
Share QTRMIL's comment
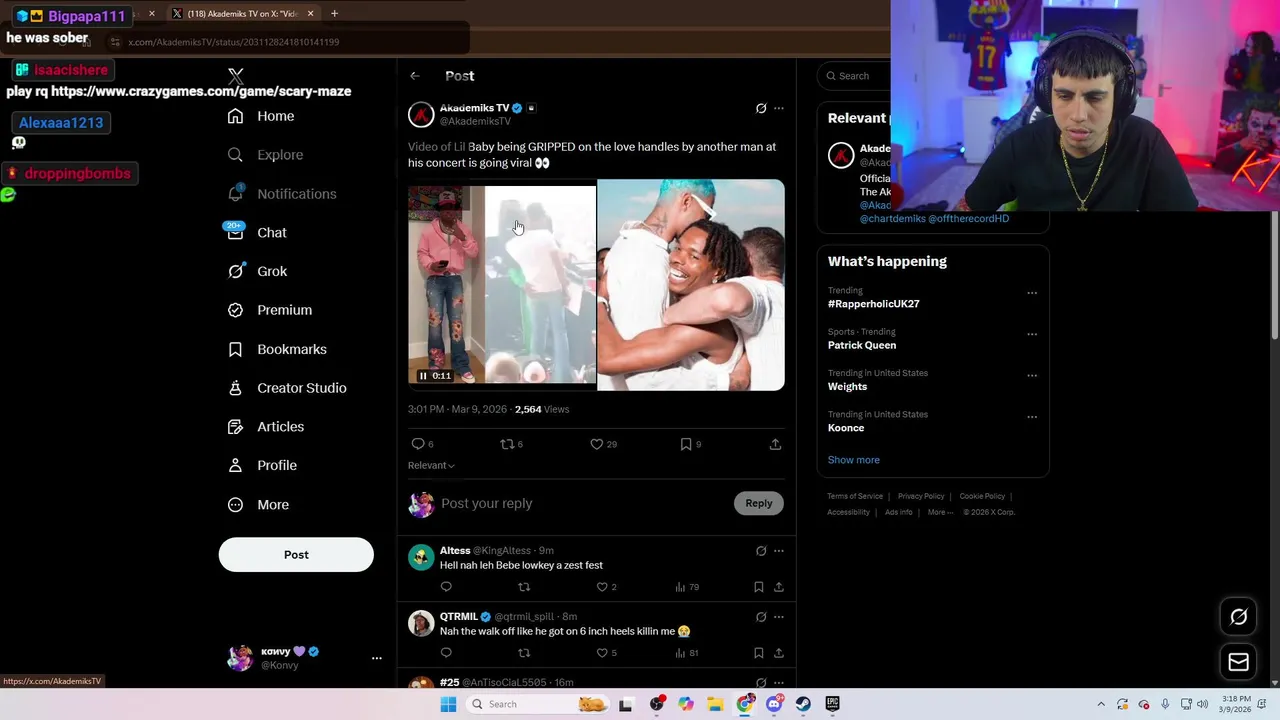(x=779, y=653)
